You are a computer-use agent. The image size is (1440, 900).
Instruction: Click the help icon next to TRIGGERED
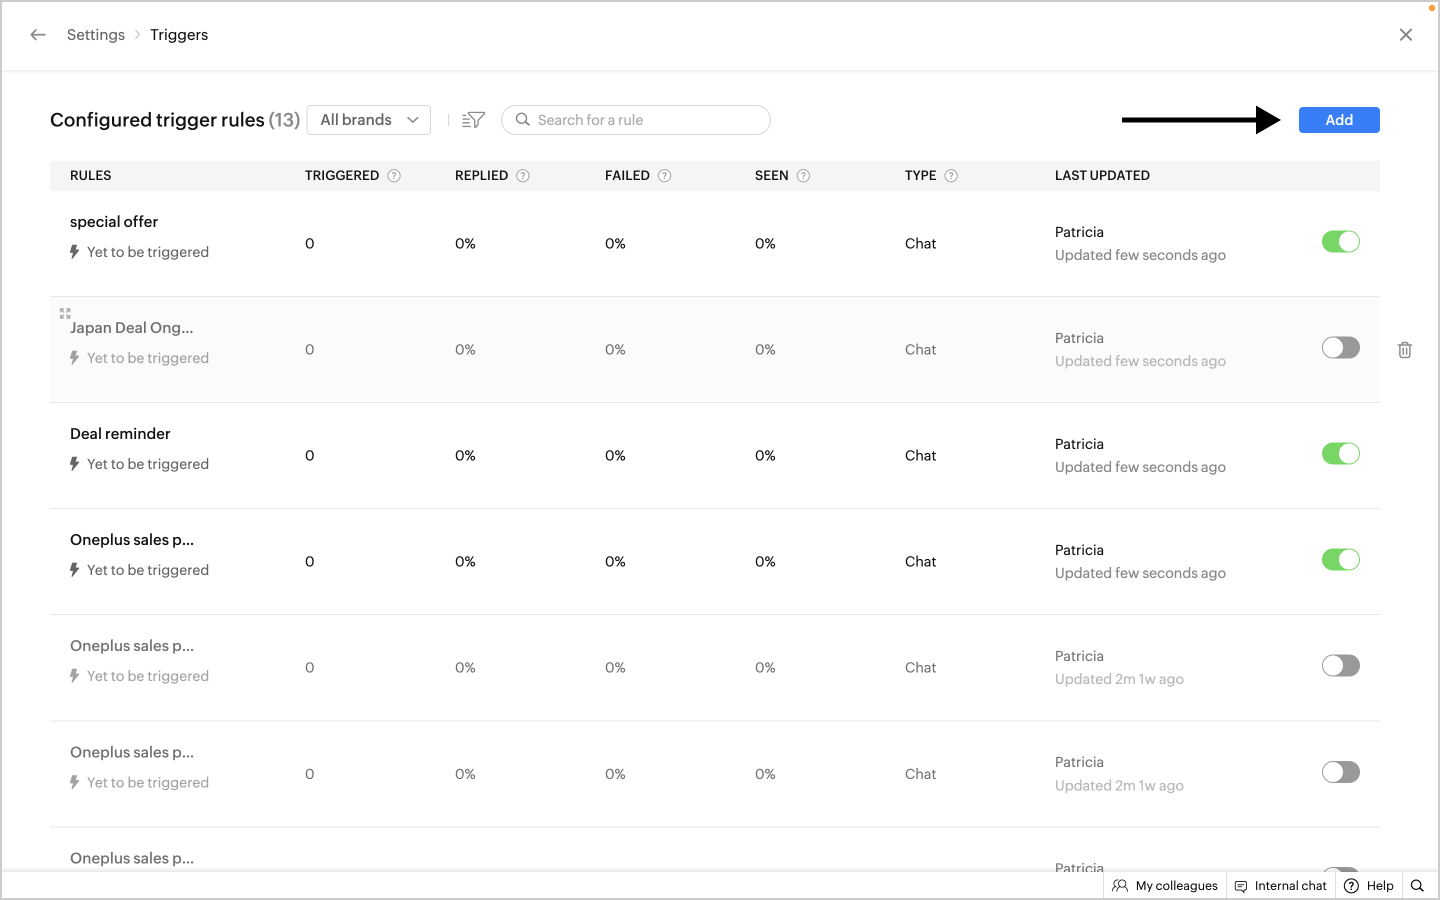394,176
